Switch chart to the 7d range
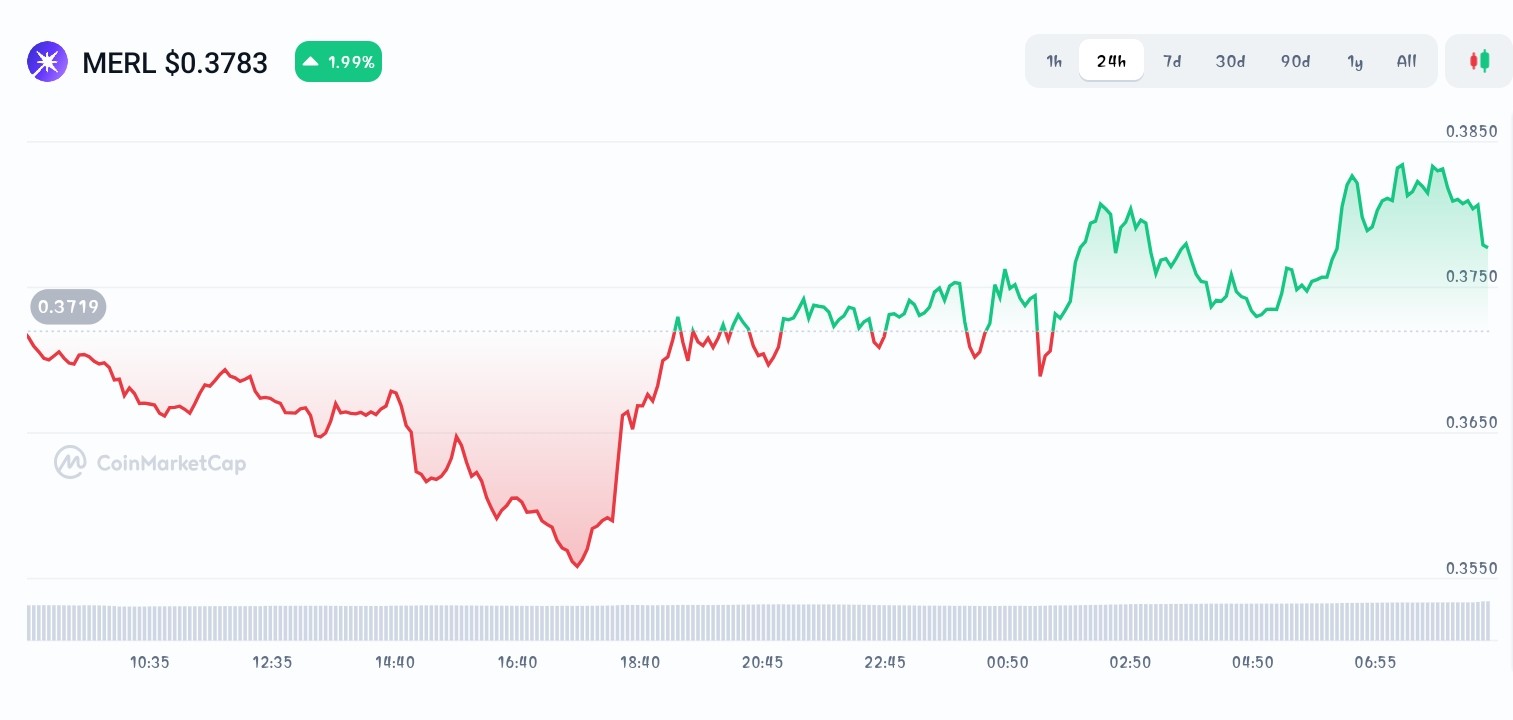The width and height of the screenshot is (1513, 720). tap(1172, 61)
